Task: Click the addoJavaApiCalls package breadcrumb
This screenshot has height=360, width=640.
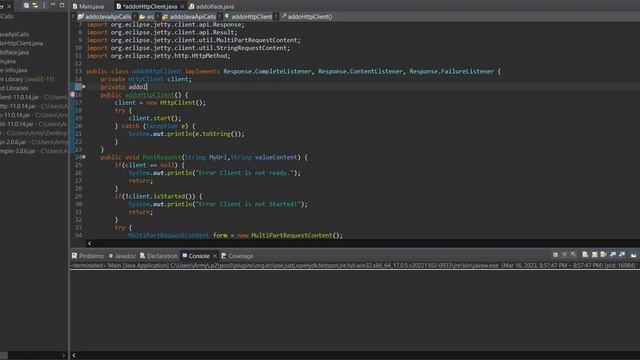Action: pos(189,17)
